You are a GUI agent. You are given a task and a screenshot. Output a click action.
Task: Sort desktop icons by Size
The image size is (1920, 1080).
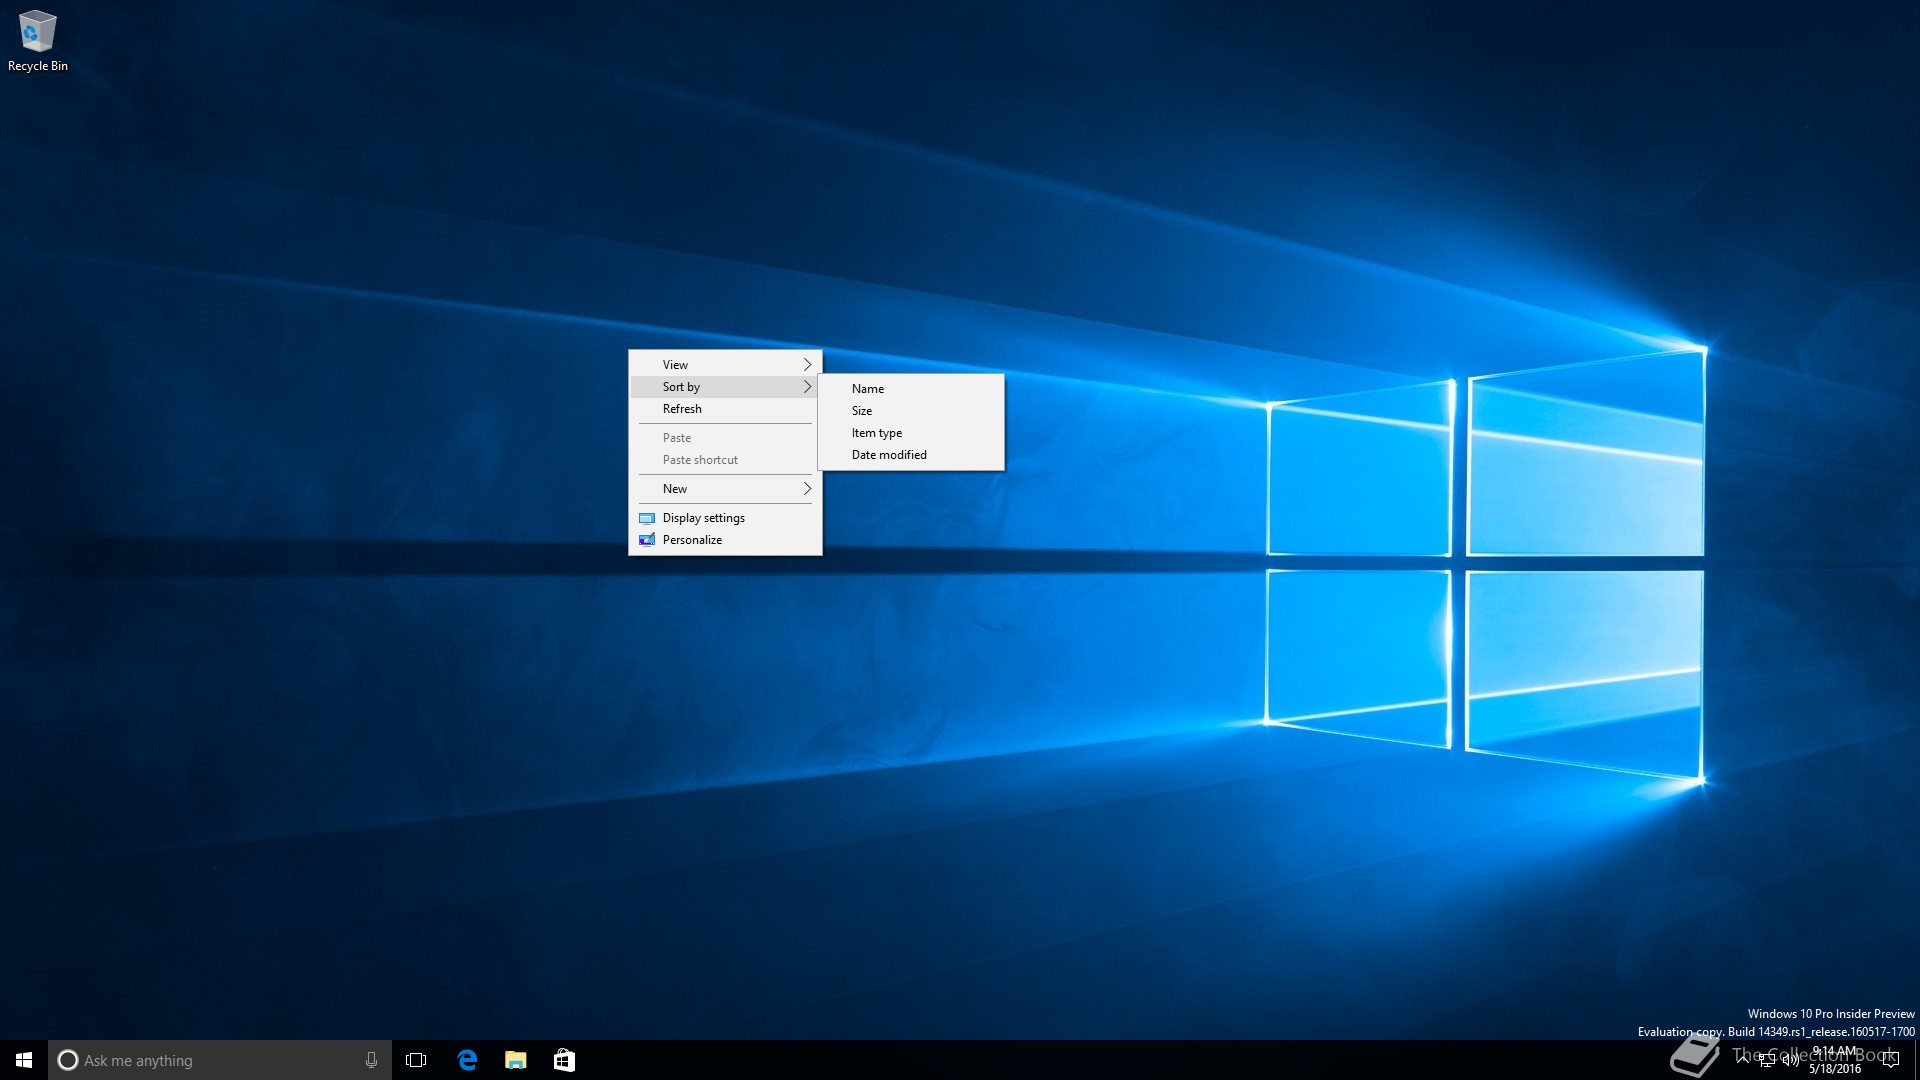911,411
